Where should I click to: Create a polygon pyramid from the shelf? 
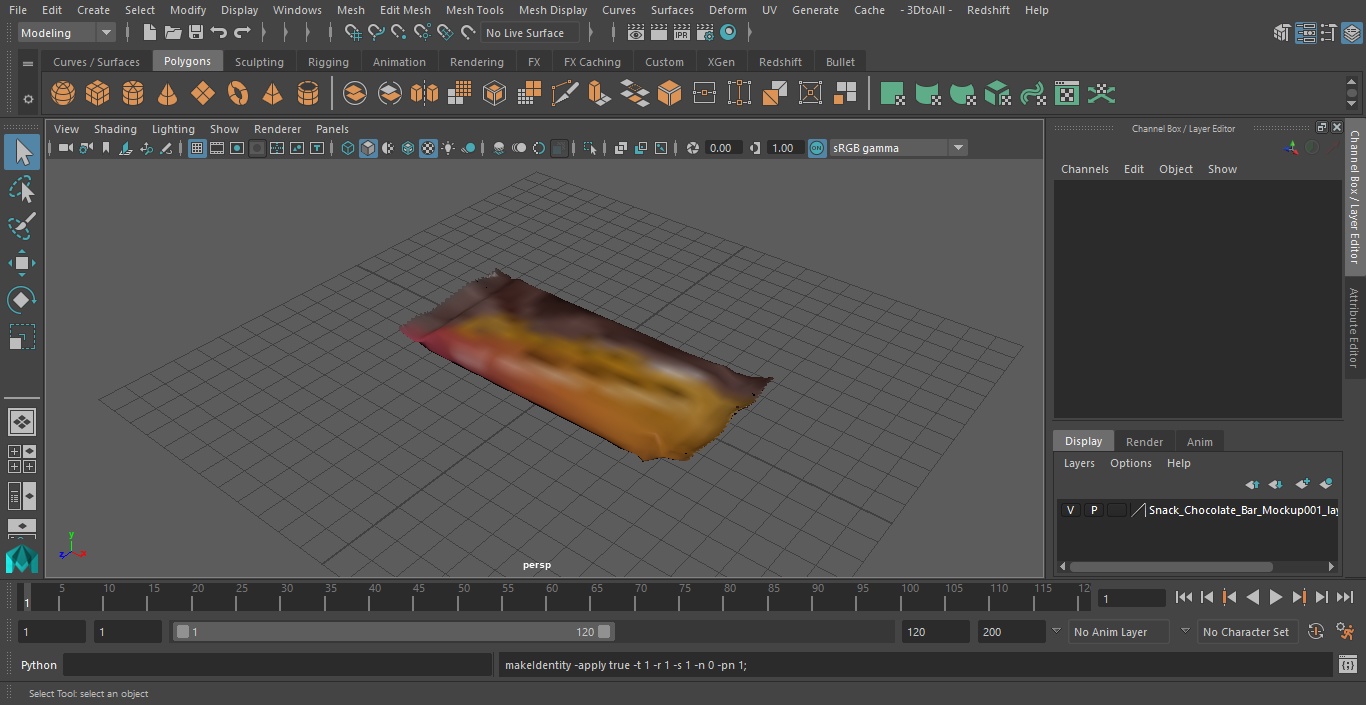pyautogui.click(x=272, y=94)
